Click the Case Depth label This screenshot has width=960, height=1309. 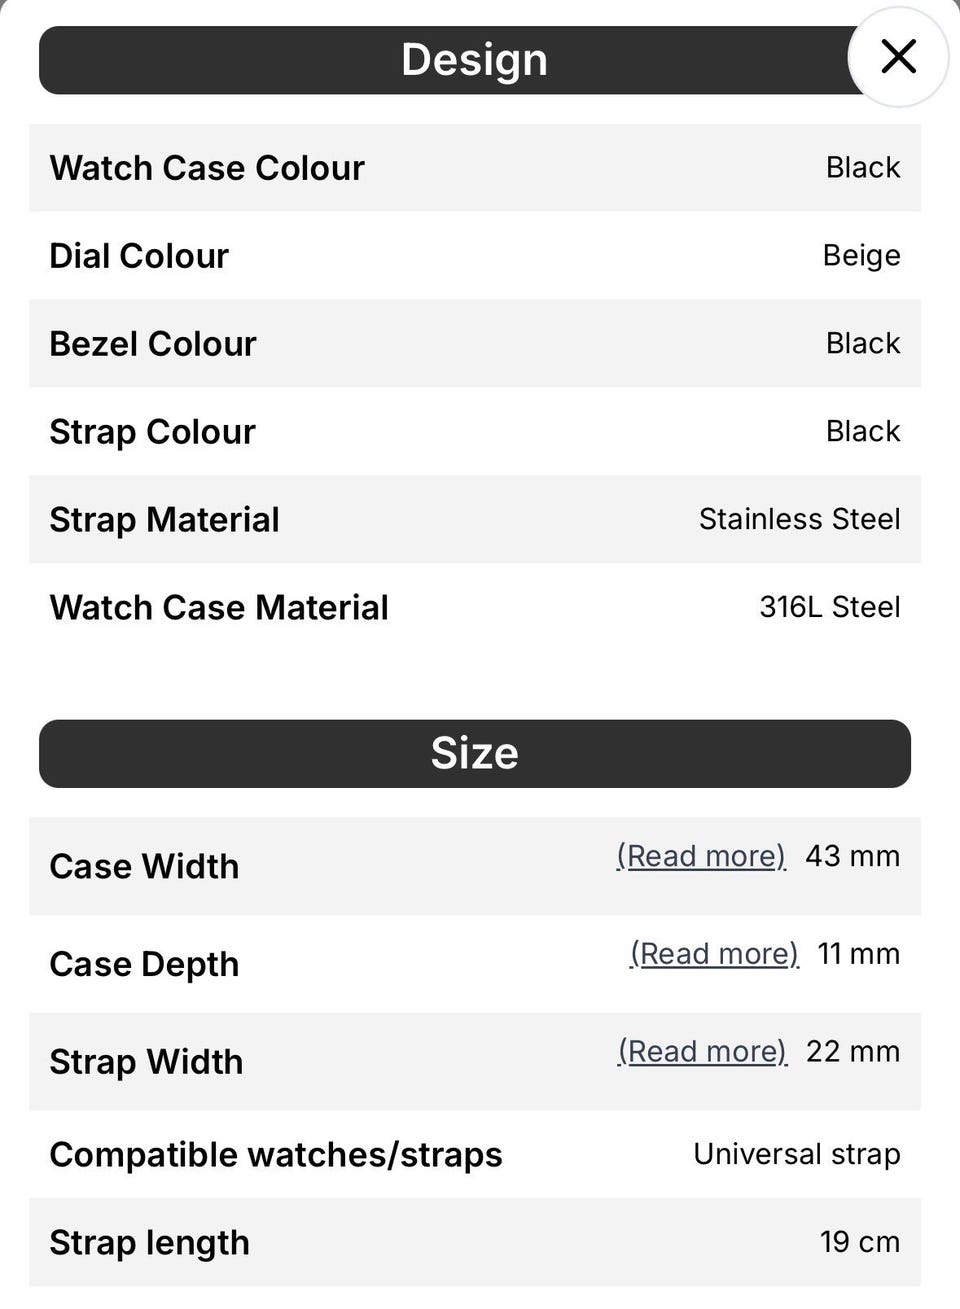(x=144, y=964)
